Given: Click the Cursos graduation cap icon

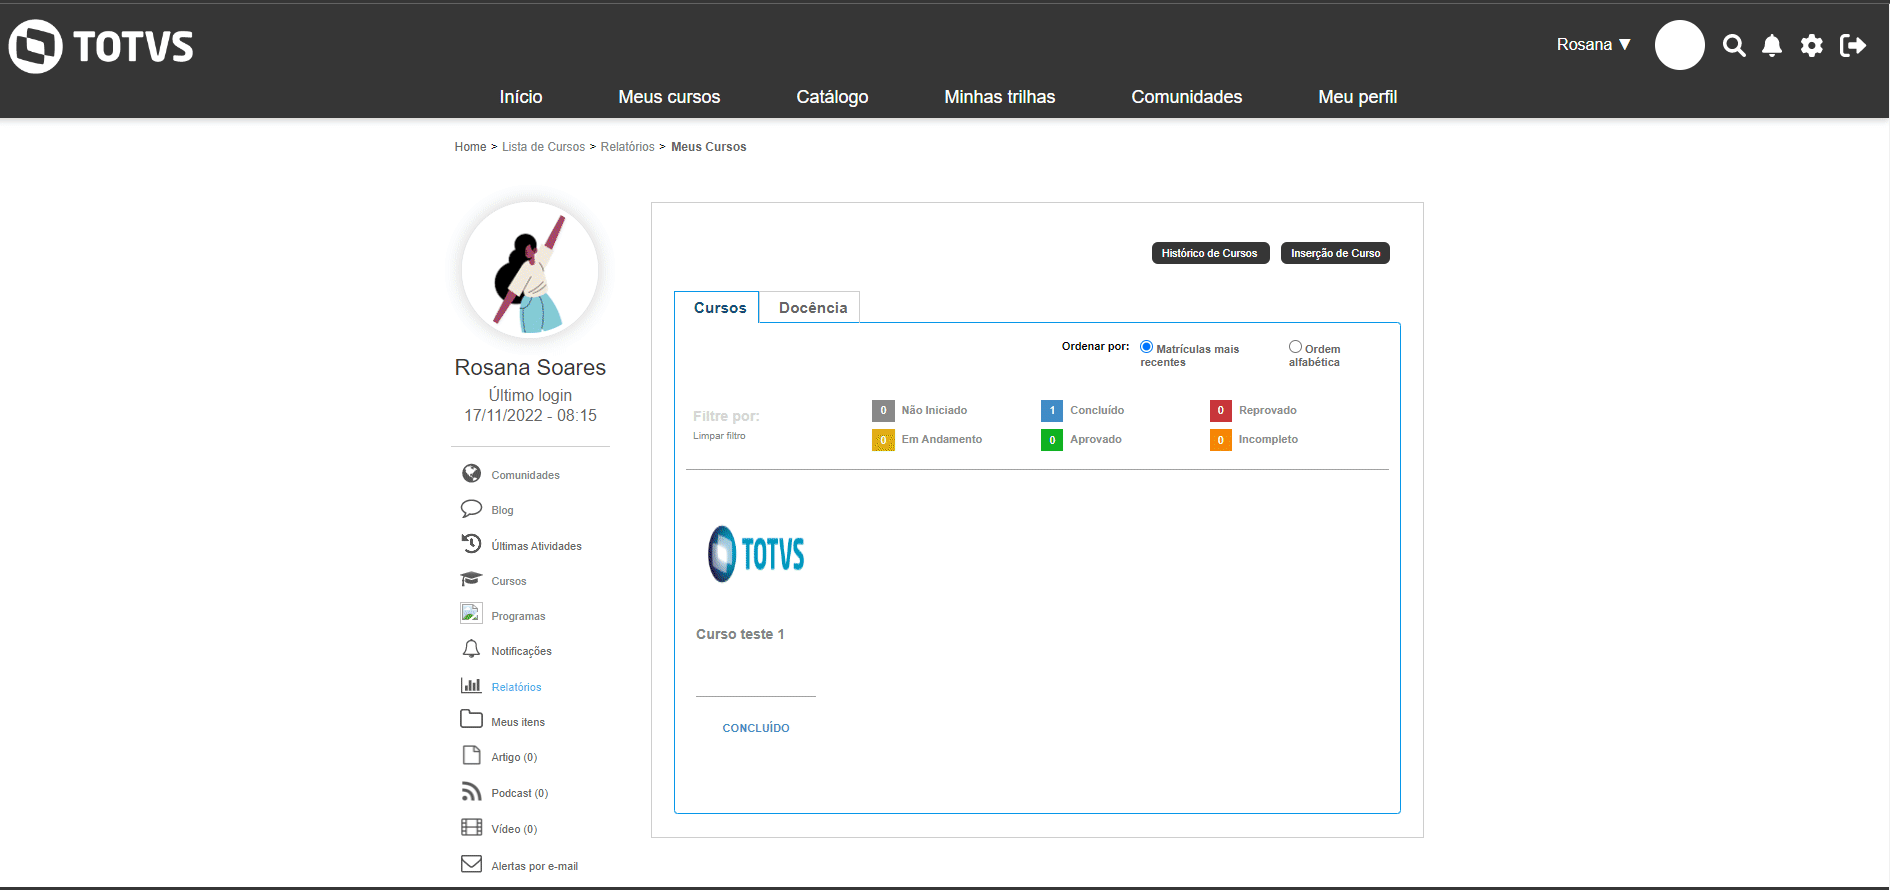Looking at the screenshot, I should (471, 580).
